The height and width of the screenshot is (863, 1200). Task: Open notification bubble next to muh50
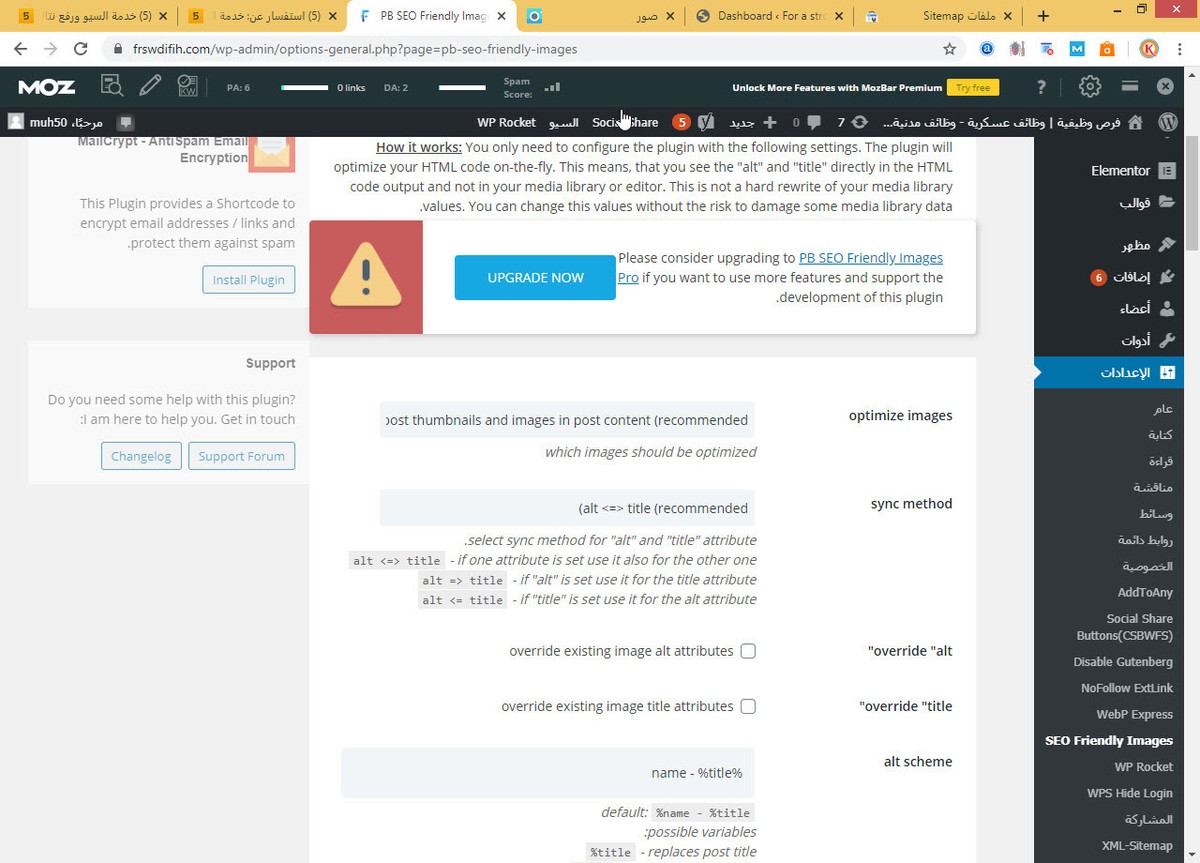125,122
